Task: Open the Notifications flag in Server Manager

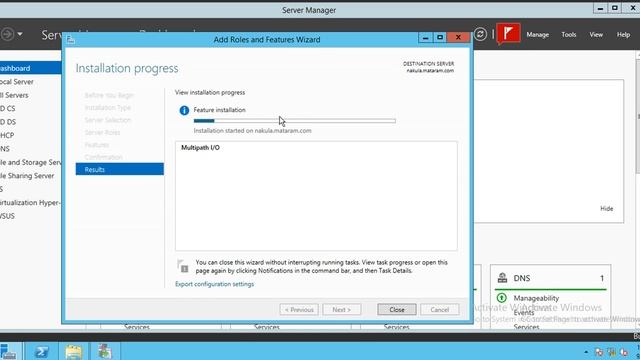Action: click(508, 33)
